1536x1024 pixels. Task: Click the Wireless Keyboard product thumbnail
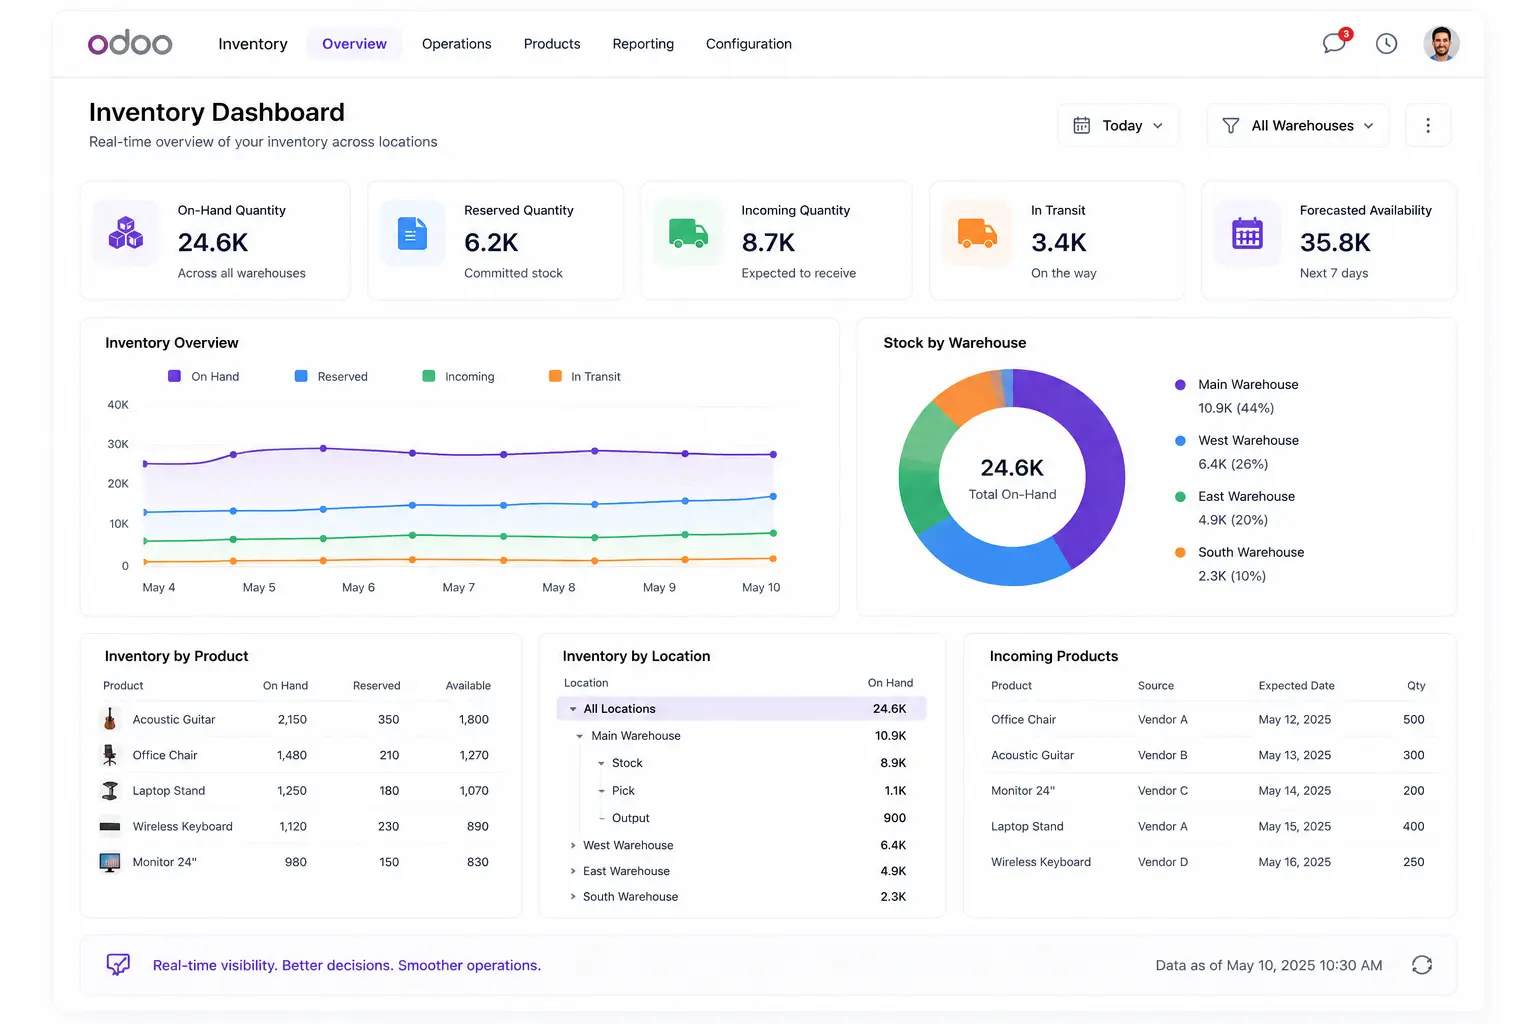[x=110, y=826]
